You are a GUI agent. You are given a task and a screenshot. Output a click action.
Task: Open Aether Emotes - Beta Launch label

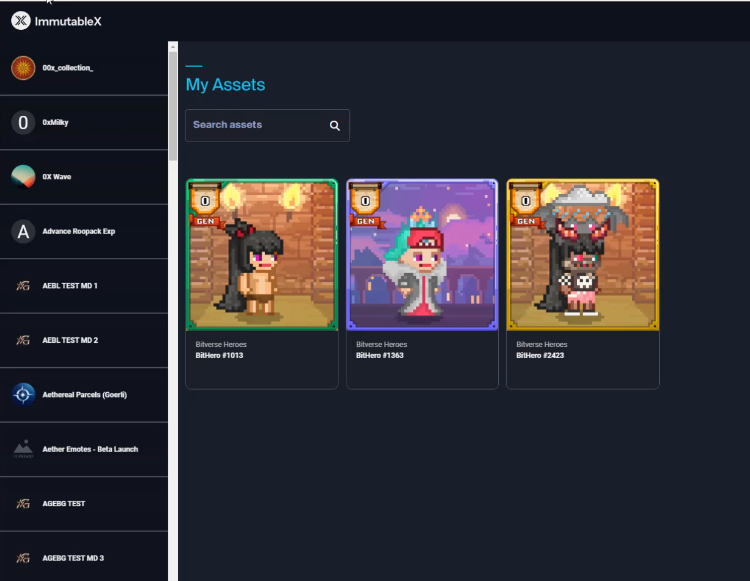[90, 449]
